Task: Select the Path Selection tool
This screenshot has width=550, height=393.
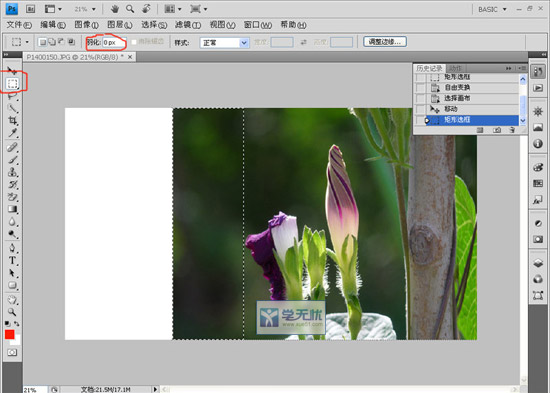Action: coord(12,273)
